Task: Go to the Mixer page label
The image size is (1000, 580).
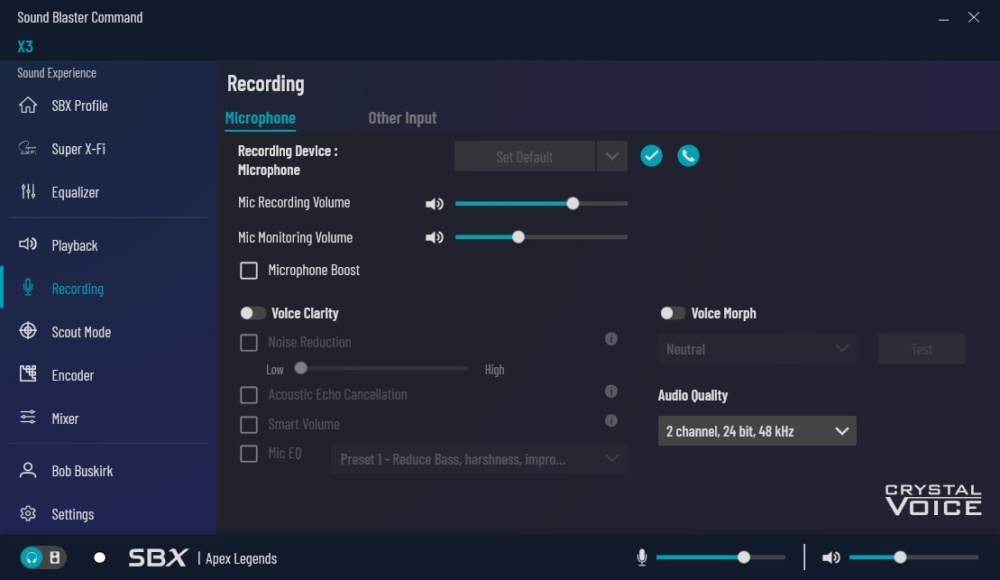Action: pyautogui.click(x=65, y=419)
